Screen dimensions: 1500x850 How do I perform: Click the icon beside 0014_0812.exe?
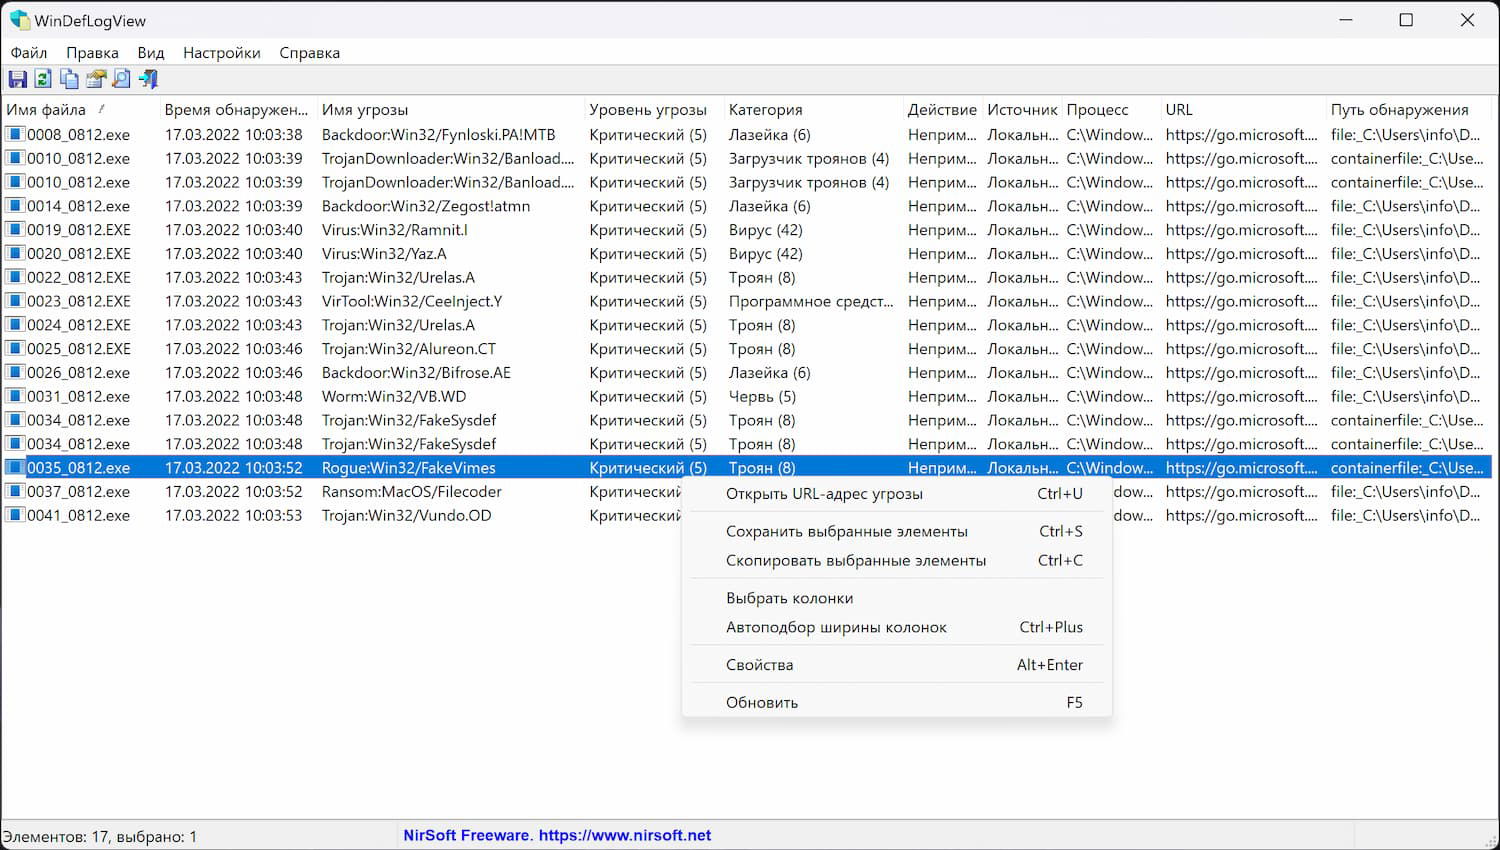(x=15, y=206)
